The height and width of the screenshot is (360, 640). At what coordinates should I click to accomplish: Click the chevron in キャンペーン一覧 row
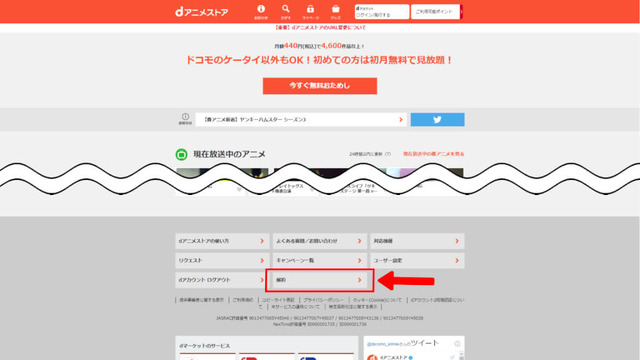pos(360,260)
